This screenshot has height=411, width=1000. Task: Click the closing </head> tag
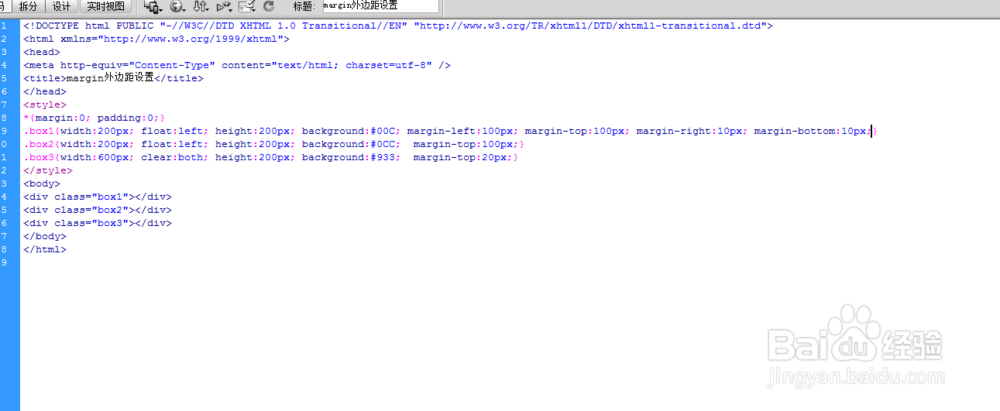click(45, 91)
